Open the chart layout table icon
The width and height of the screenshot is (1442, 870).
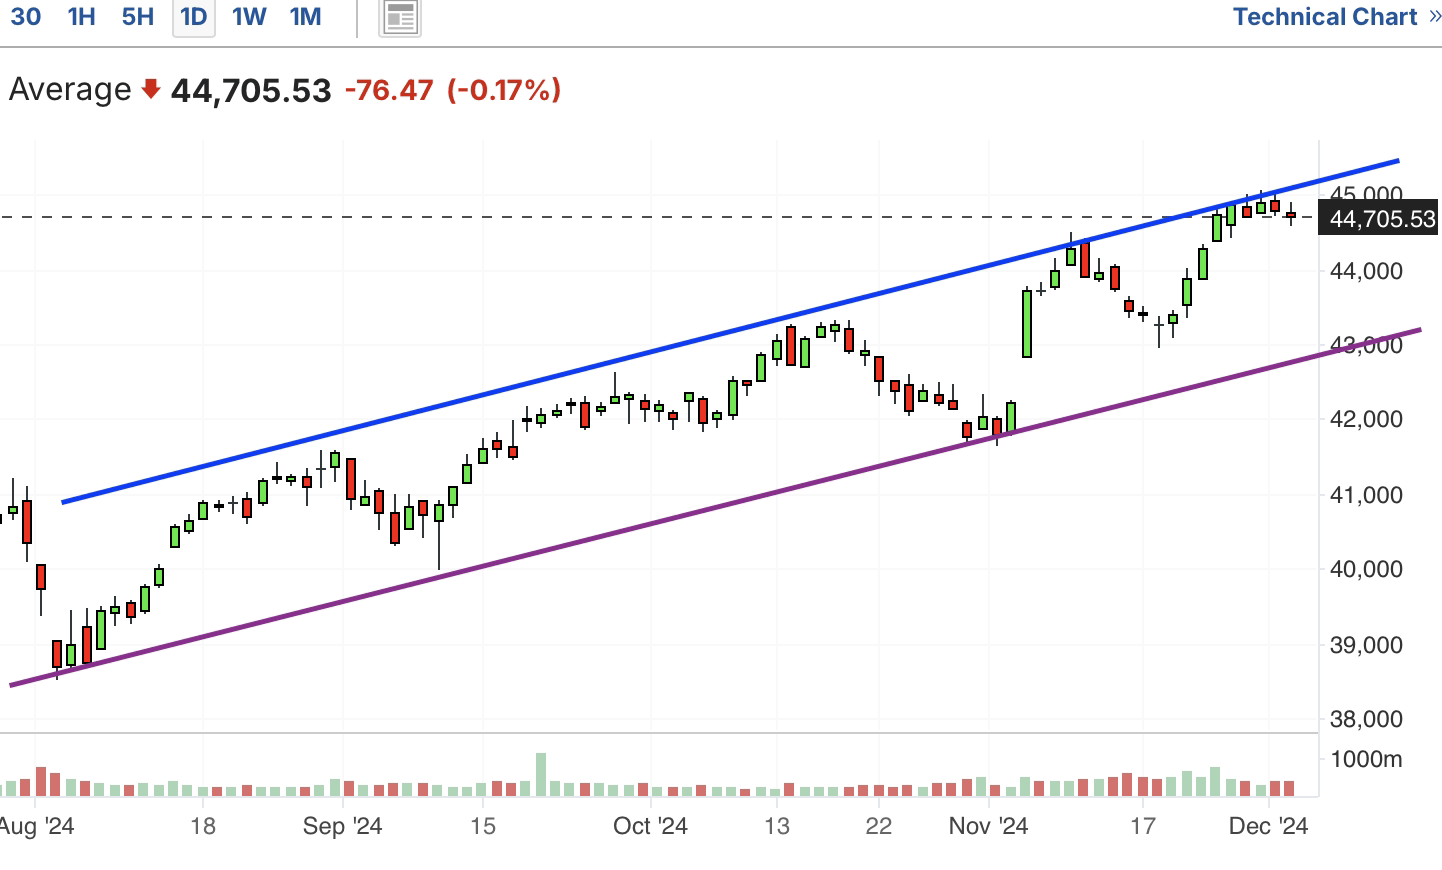point(400,17)
